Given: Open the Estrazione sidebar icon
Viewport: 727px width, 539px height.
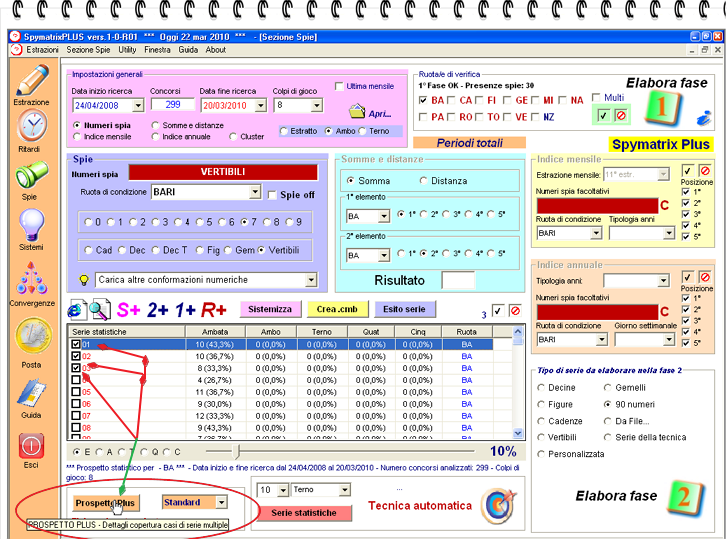Looking at the screenshot, I should pyautogui.click(x=31, y=80).
